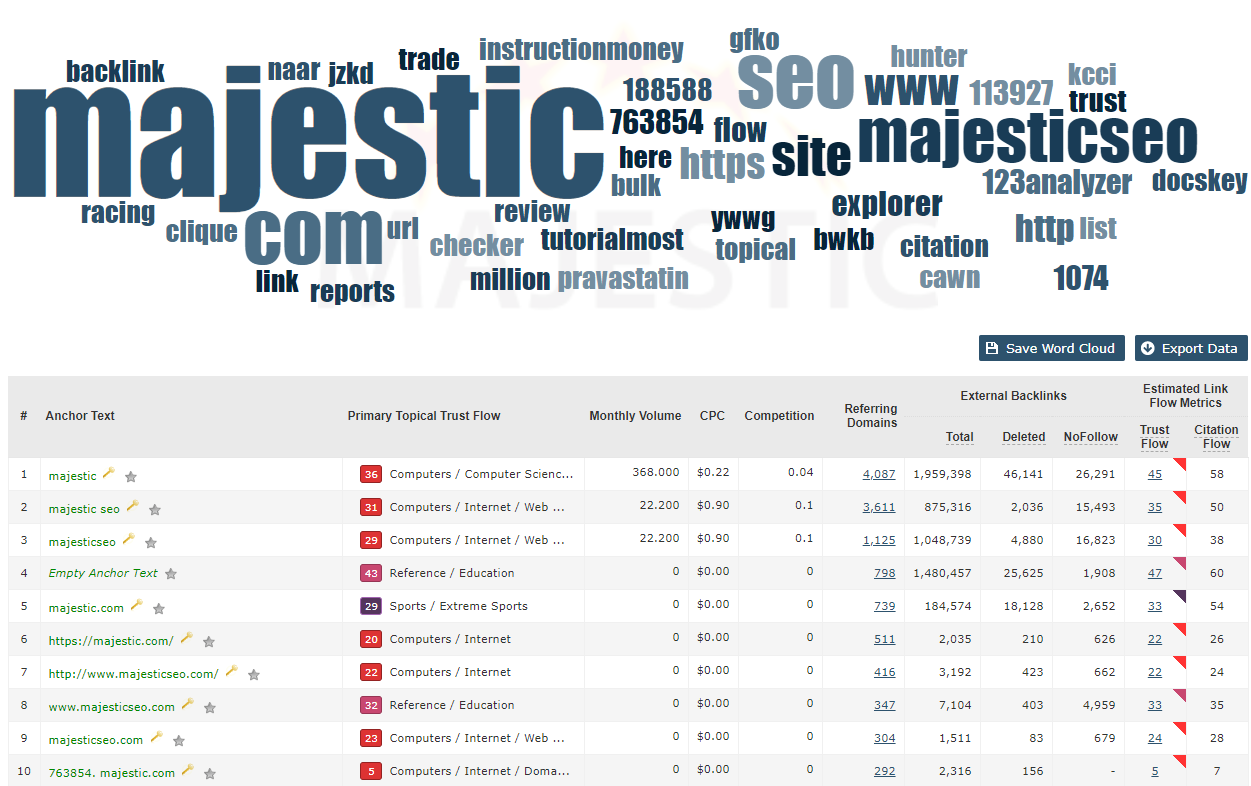Open the Trust Flow value 45 link

[x=1154, y=474]
